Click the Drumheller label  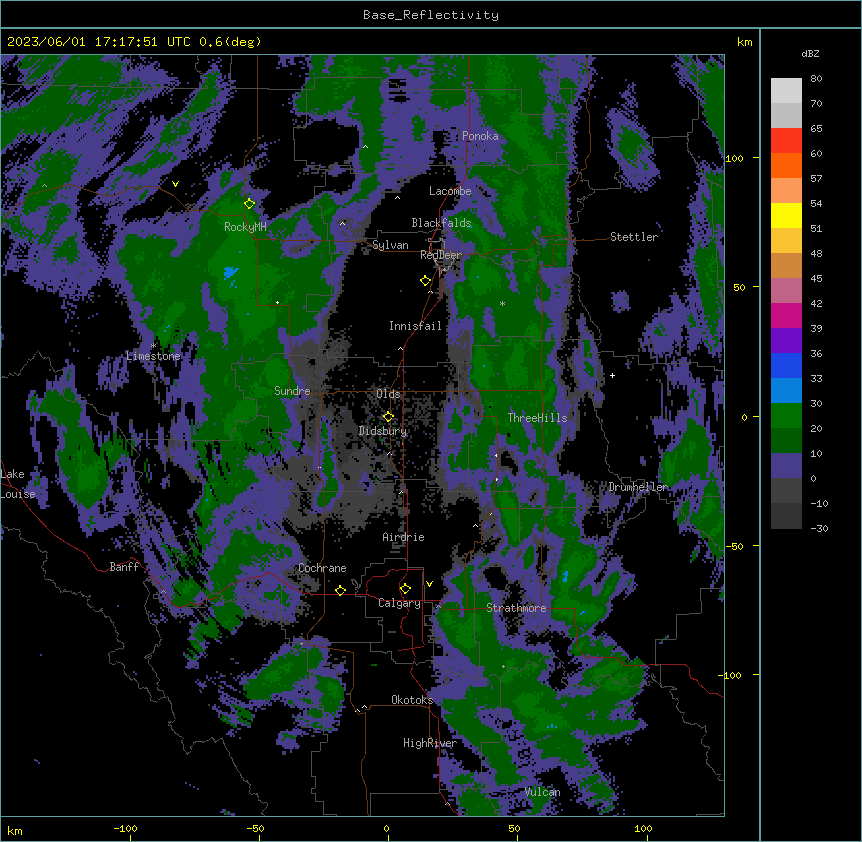tap(638, 487)
